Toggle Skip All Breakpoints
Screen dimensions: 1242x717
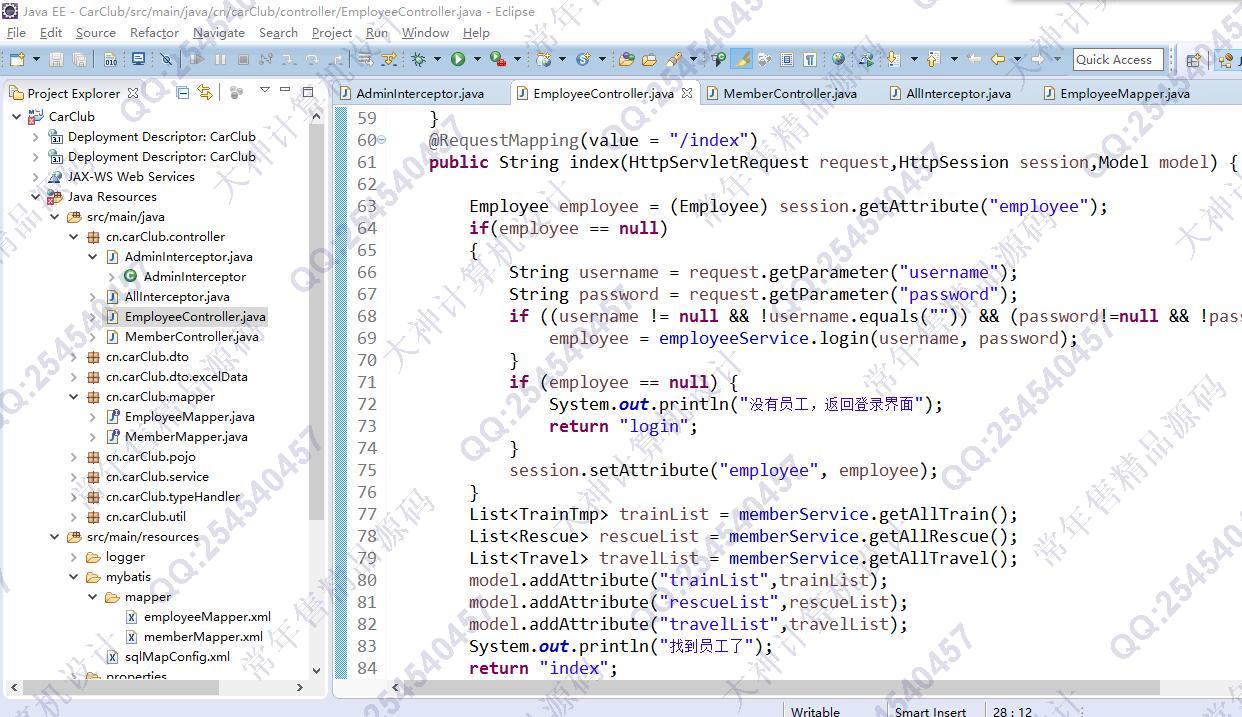166,59
